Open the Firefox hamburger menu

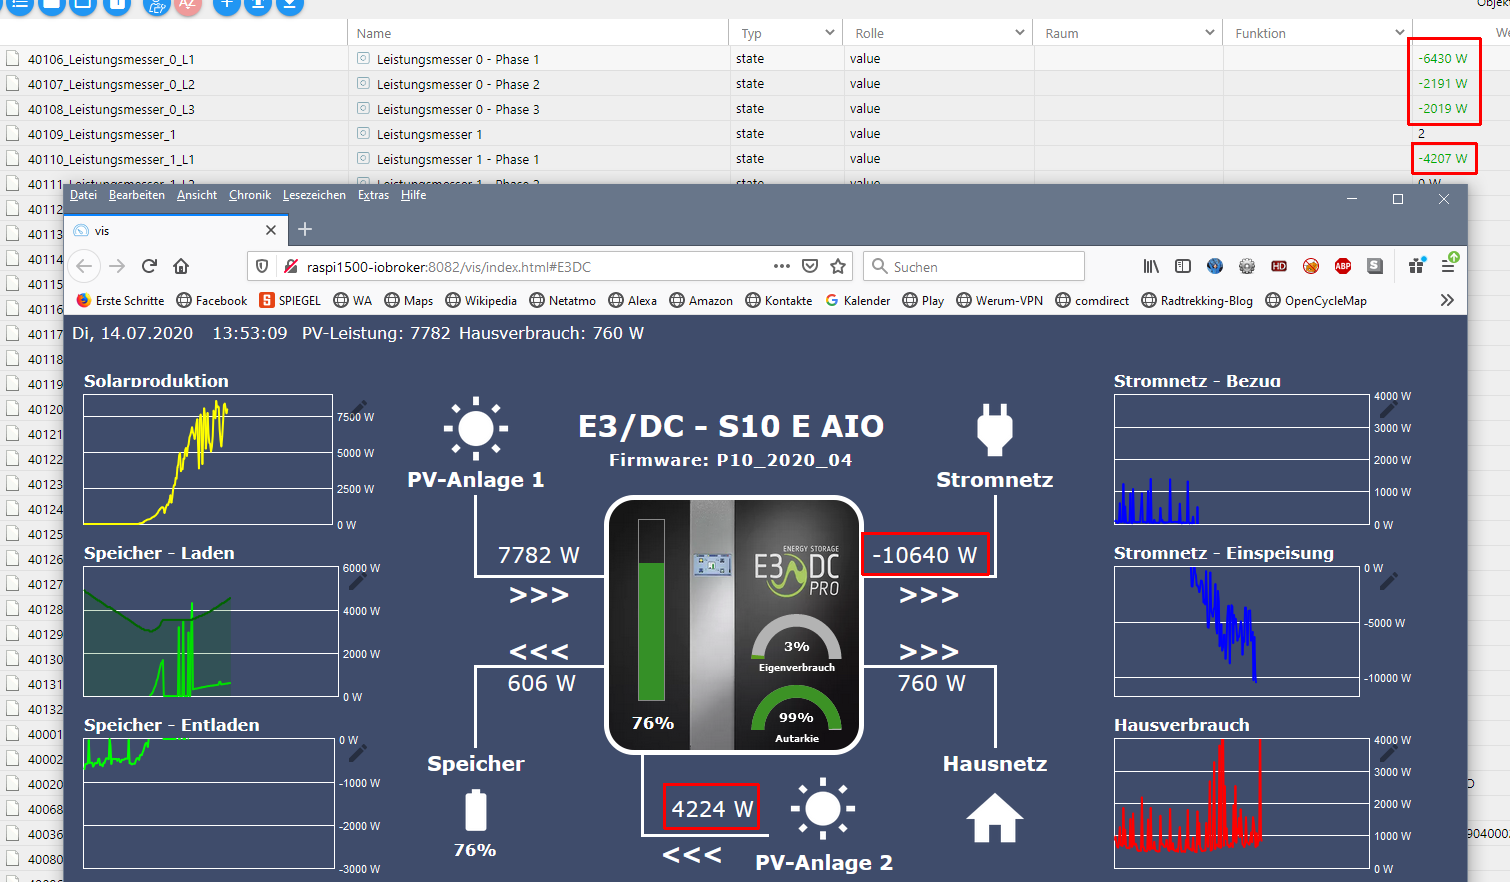1448,265
